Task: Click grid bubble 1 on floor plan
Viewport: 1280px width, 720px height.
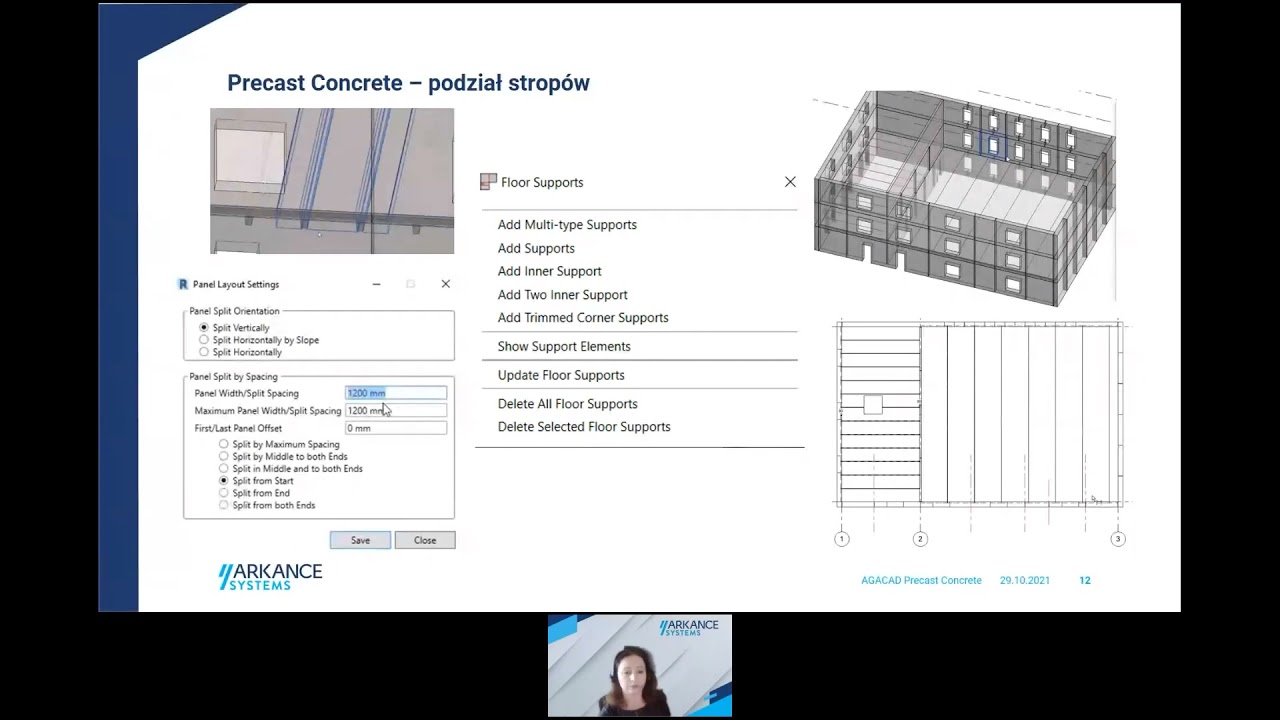Action: pos(842,539)
